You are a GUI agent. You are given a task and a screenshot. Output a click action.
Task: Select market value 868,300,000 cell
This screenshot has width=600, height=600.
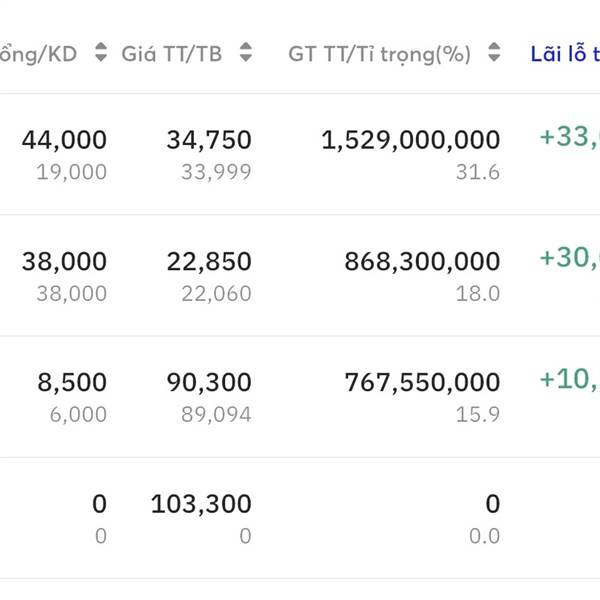422,262
